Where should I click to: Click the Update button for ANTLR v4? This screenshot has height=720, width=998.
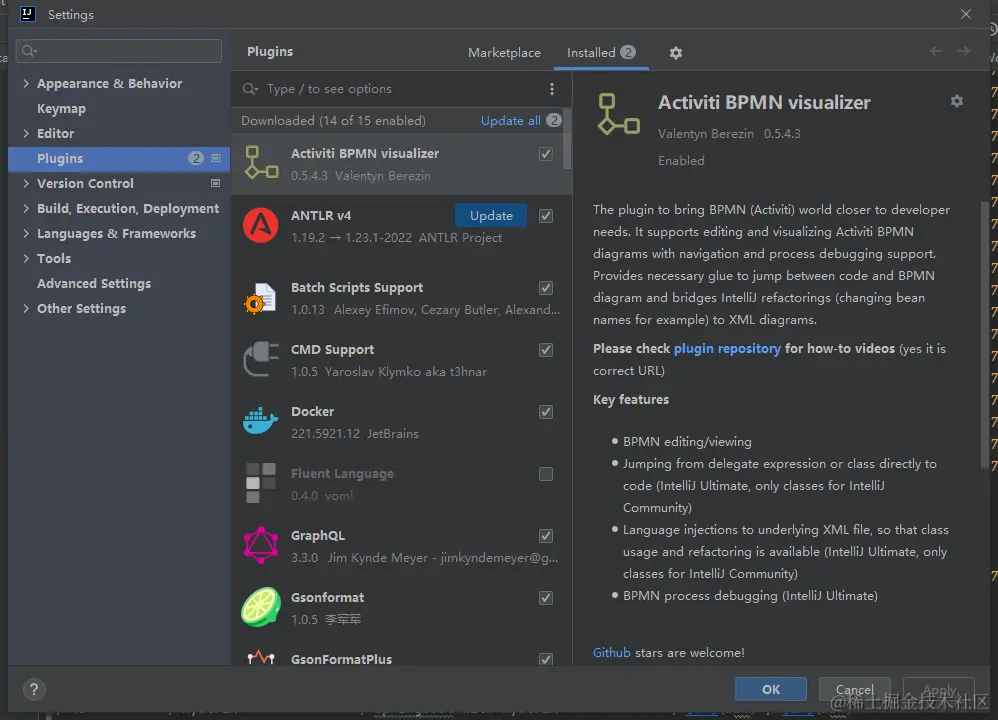(x=491, y=215)
